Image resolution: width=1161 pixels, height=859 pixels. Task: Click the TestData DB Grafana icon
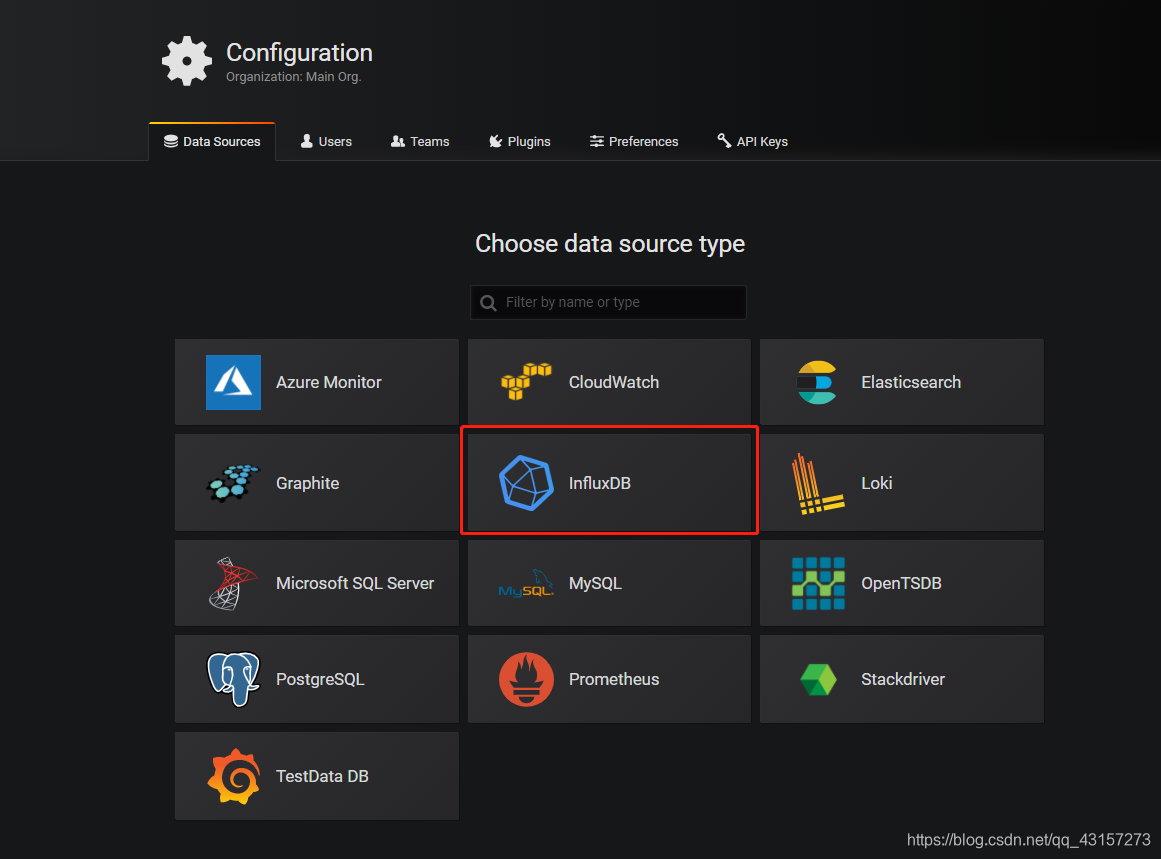click(233, 776)
